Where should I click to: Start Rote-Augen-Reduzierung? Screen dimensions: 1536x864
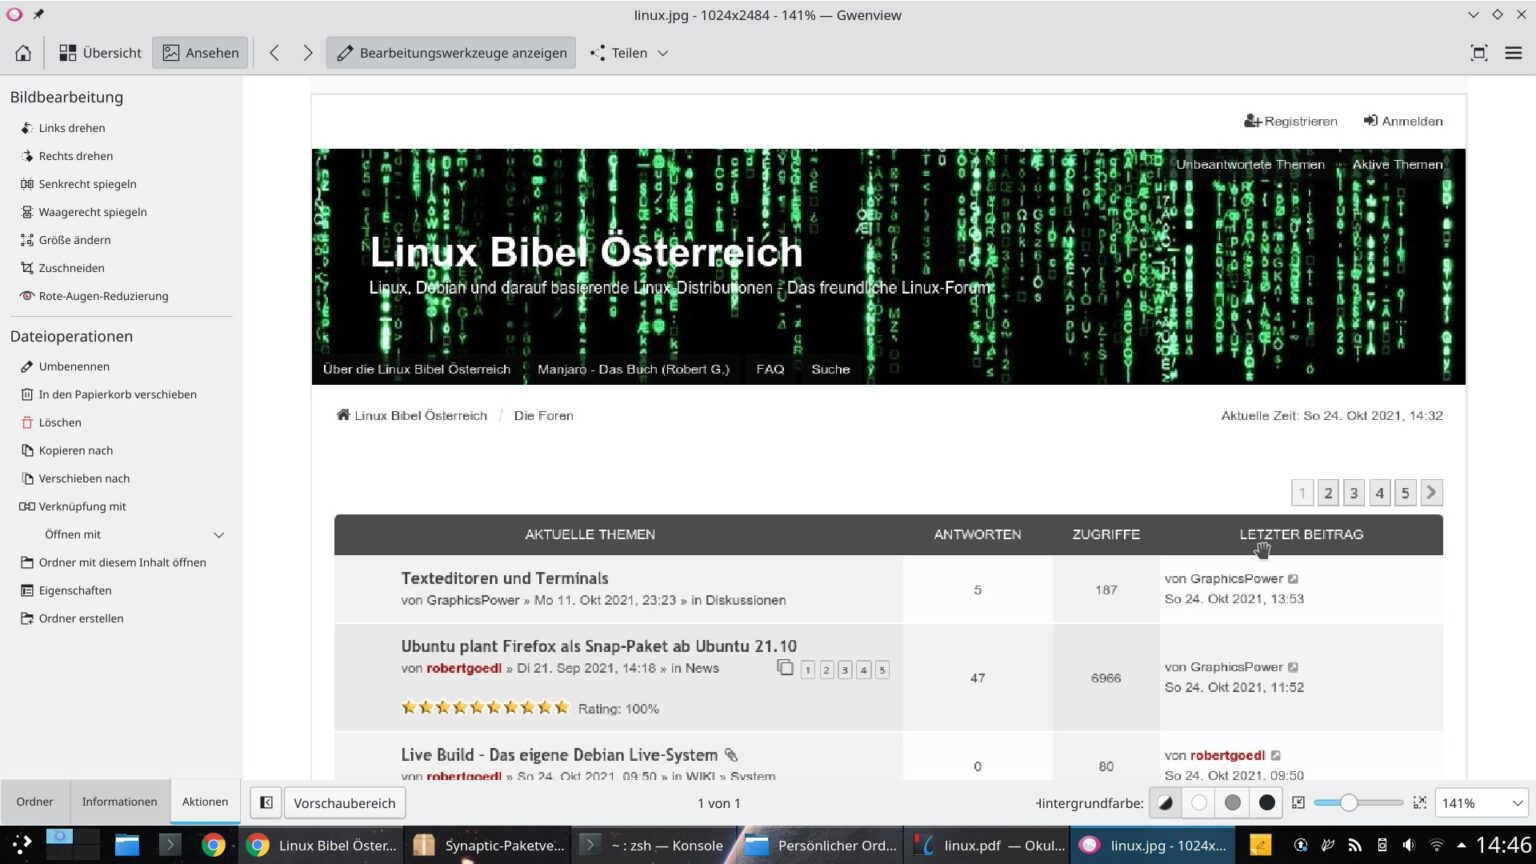(102, 296)
